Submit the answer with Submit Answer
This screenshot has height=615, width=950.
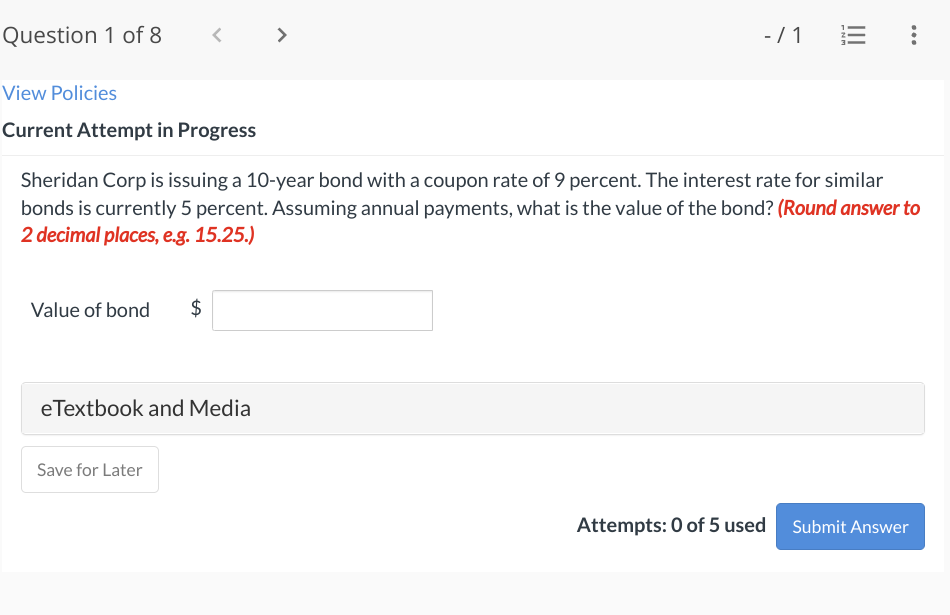tap(849, 526)
